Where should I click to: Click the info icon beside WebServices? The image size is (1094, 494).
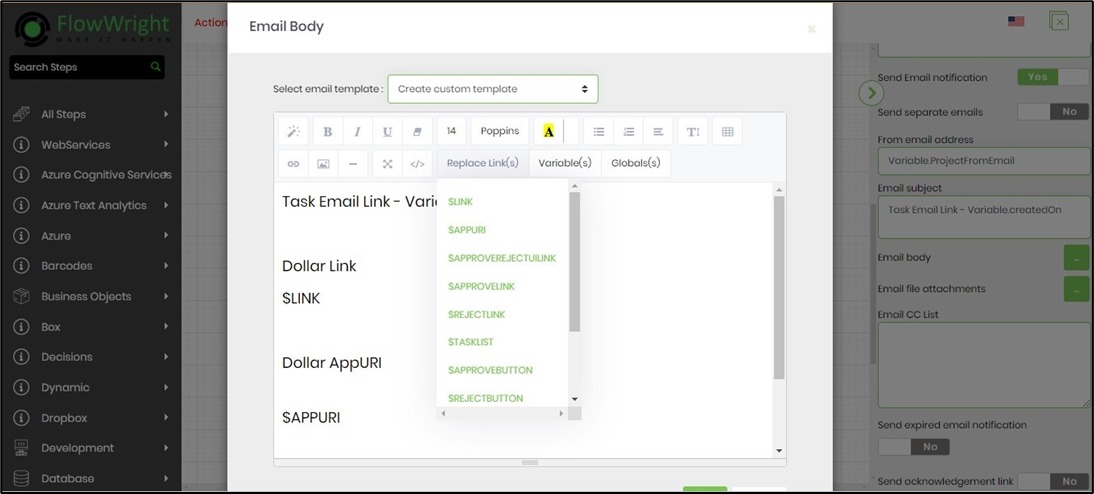[21, 144]
